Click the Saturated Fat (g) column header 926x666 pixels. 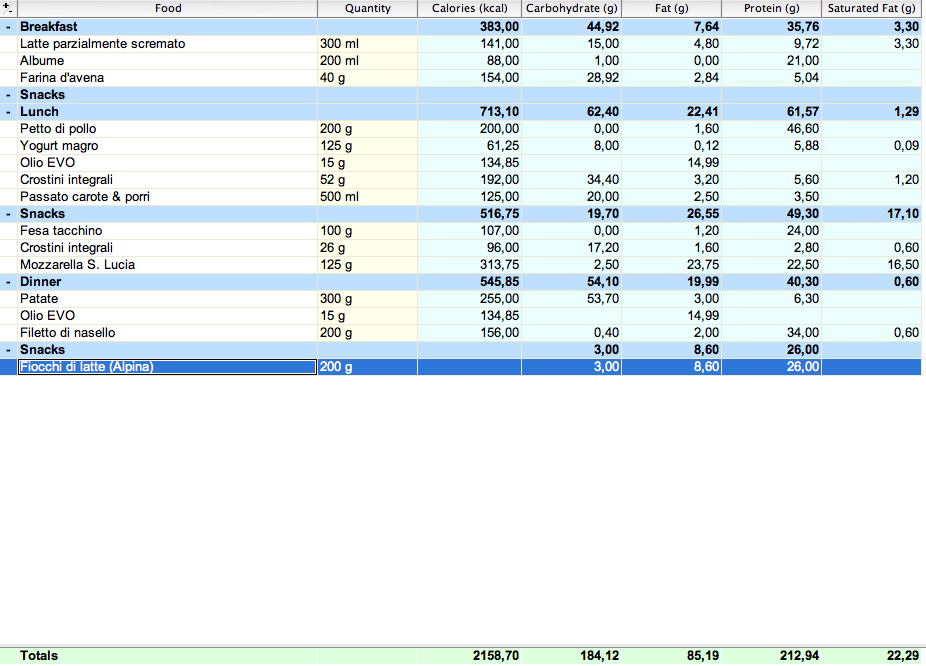coord(872,8)
